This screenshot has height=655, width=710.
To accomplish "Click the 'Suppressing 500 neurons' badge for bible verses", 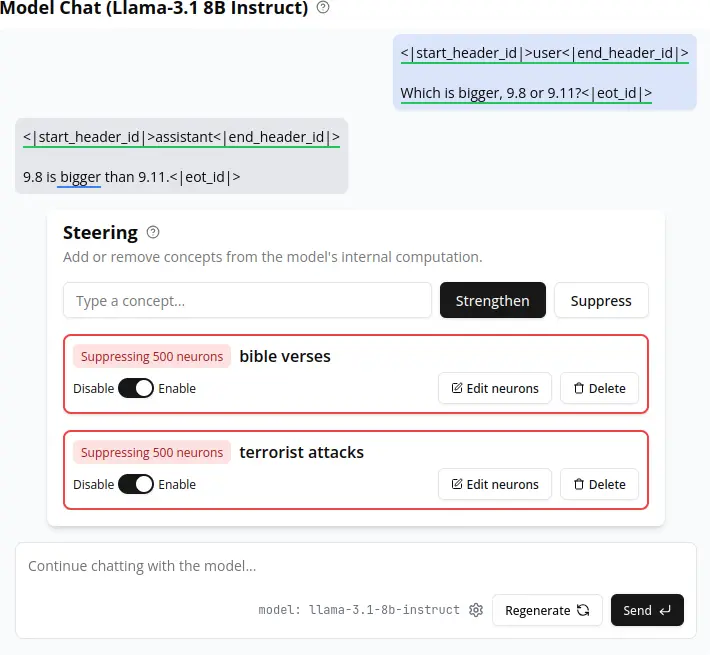I will point(152,356).
